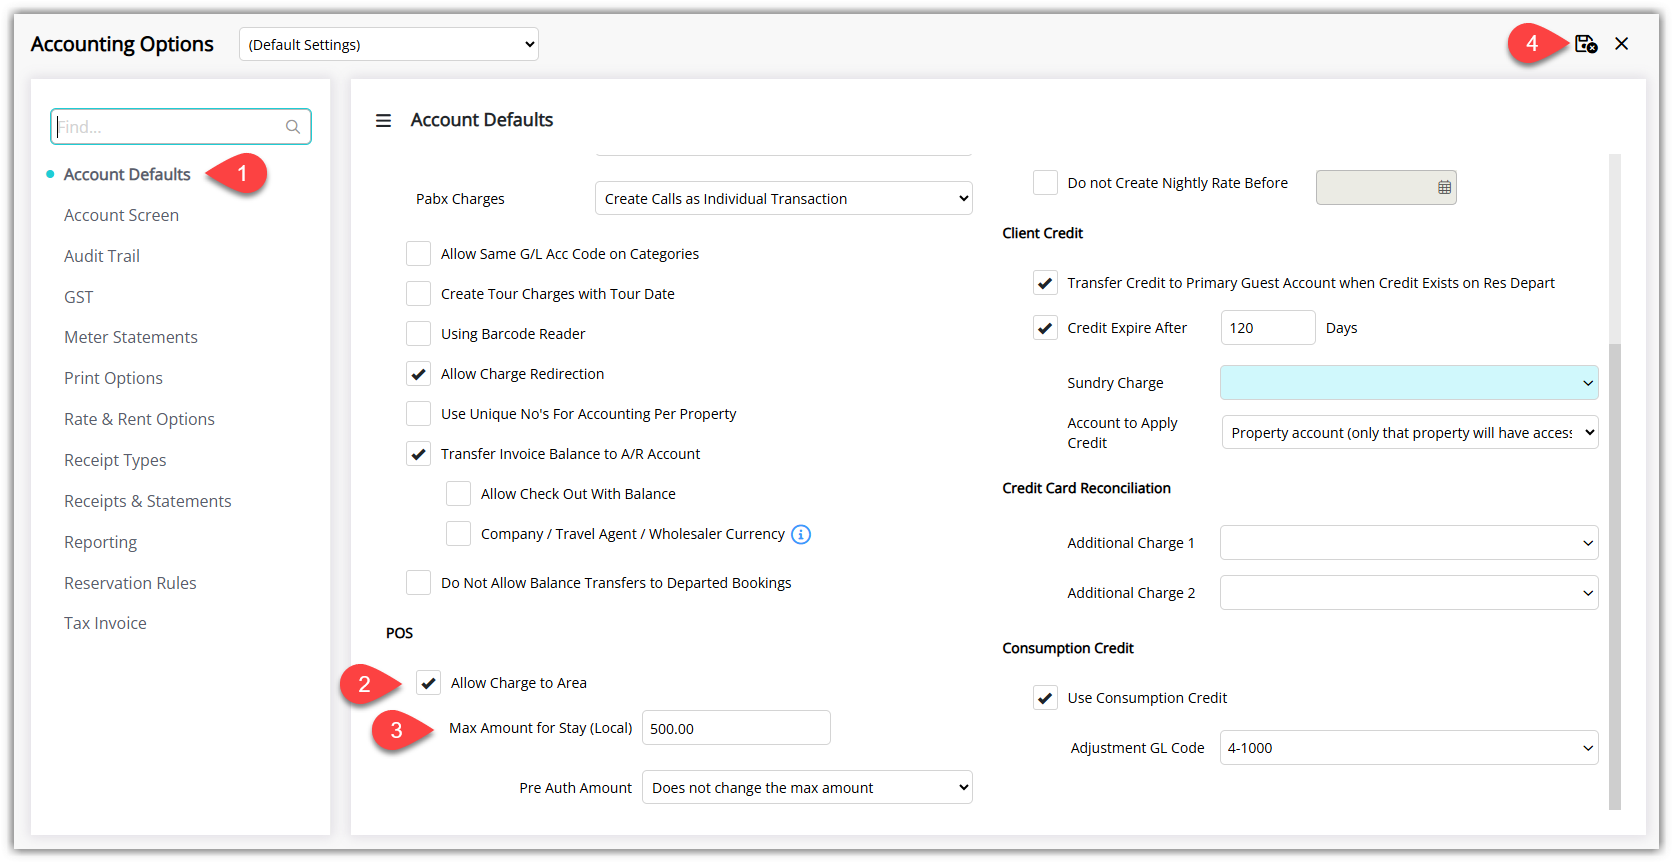Screen dimensions: 1675x865
Task: Click the search magnifier icon
Action: (293, 127)
